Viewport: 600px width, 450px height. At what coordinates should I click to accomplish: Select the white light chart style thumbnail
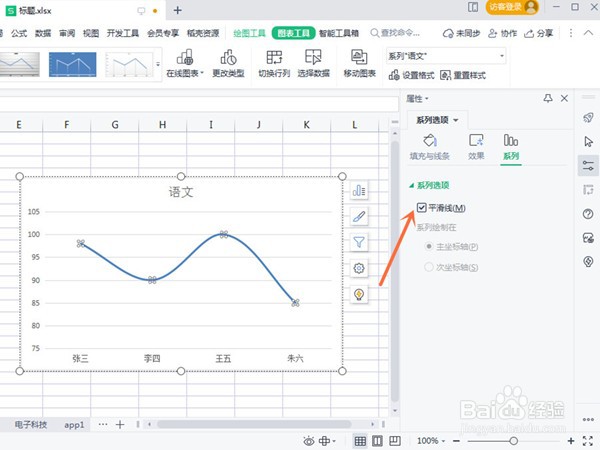pos(129,64)
